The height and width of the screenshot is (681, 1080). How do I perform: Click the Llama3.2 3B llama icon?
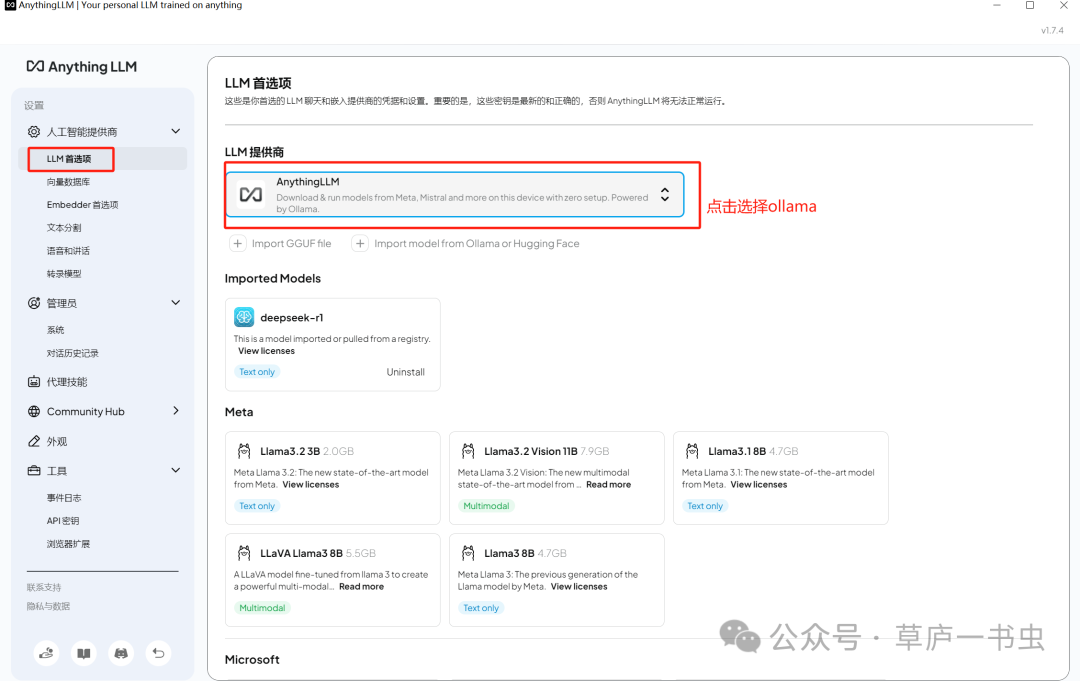(x=244, y=451)
